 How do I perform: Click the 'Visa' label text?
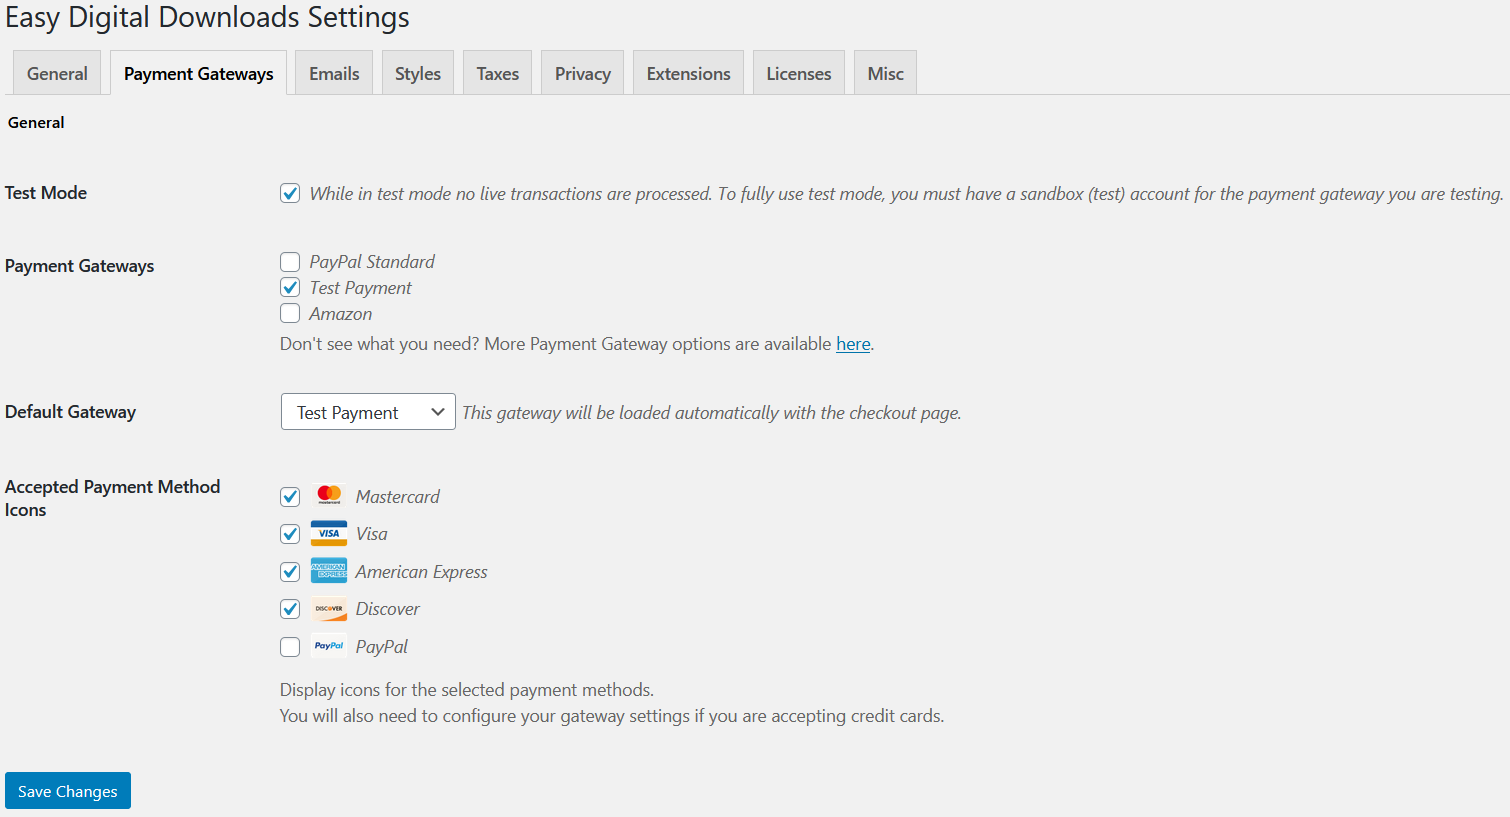tap(371, 534)
